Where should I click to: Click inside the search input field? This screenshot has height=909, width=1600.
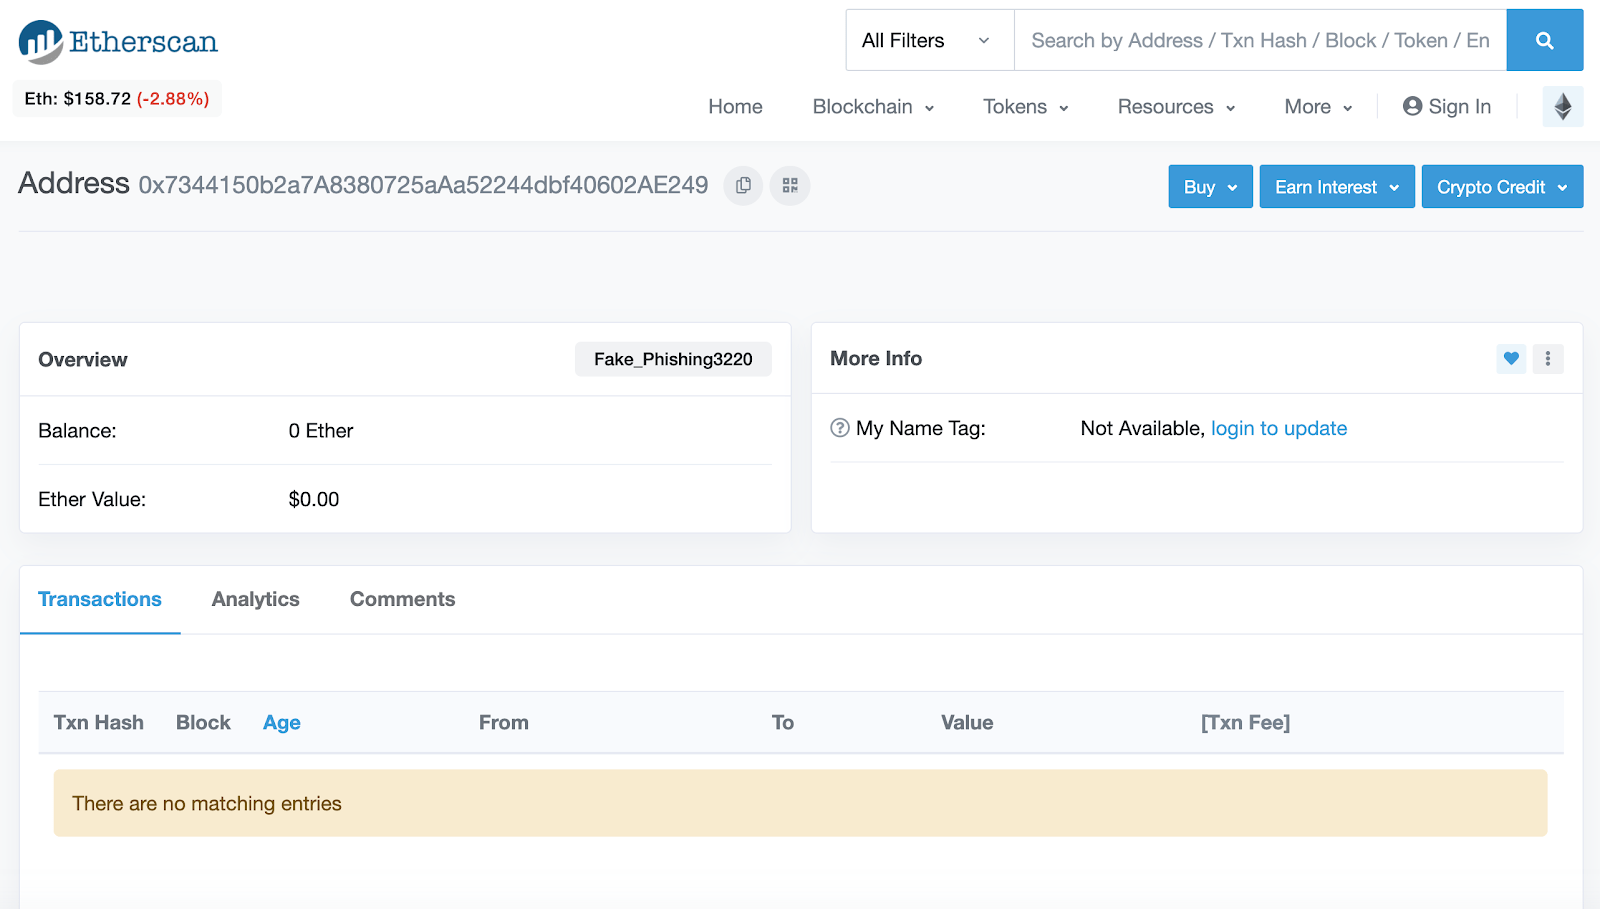1250,40
